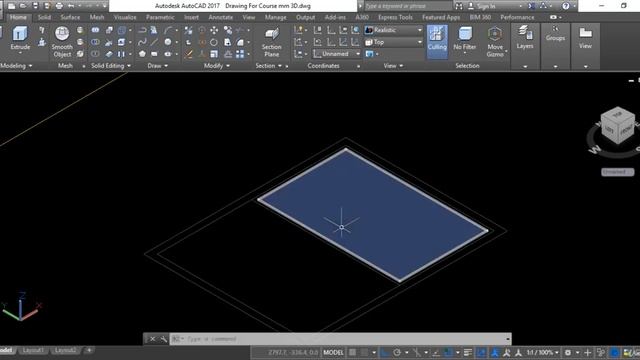
Task: Toggle lineweight display in status bar
Action: point(468,352)
